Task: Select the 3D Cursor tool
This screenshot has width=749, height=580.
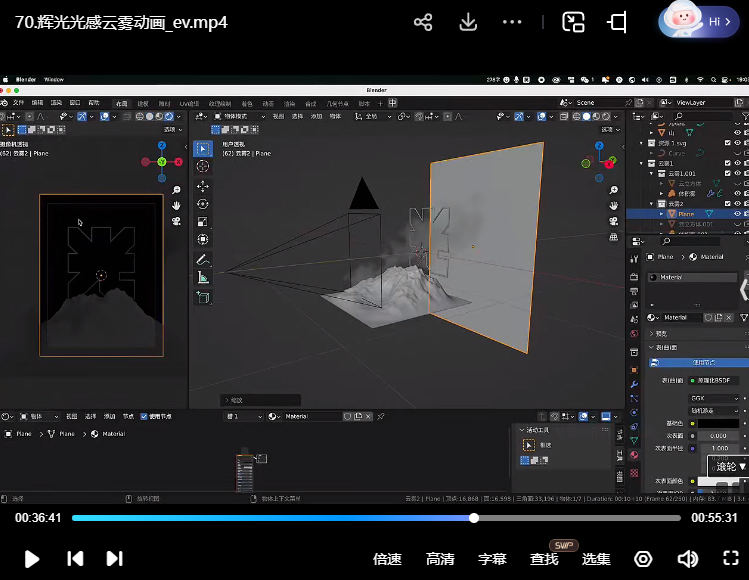Action: [203, 167]
